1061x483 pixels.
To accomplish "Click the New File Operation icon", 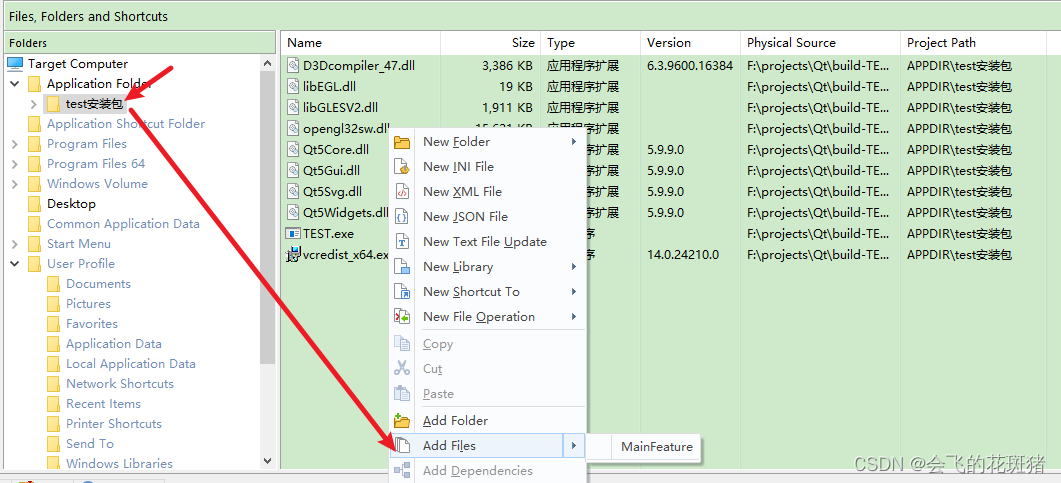I will coord(402,317).
